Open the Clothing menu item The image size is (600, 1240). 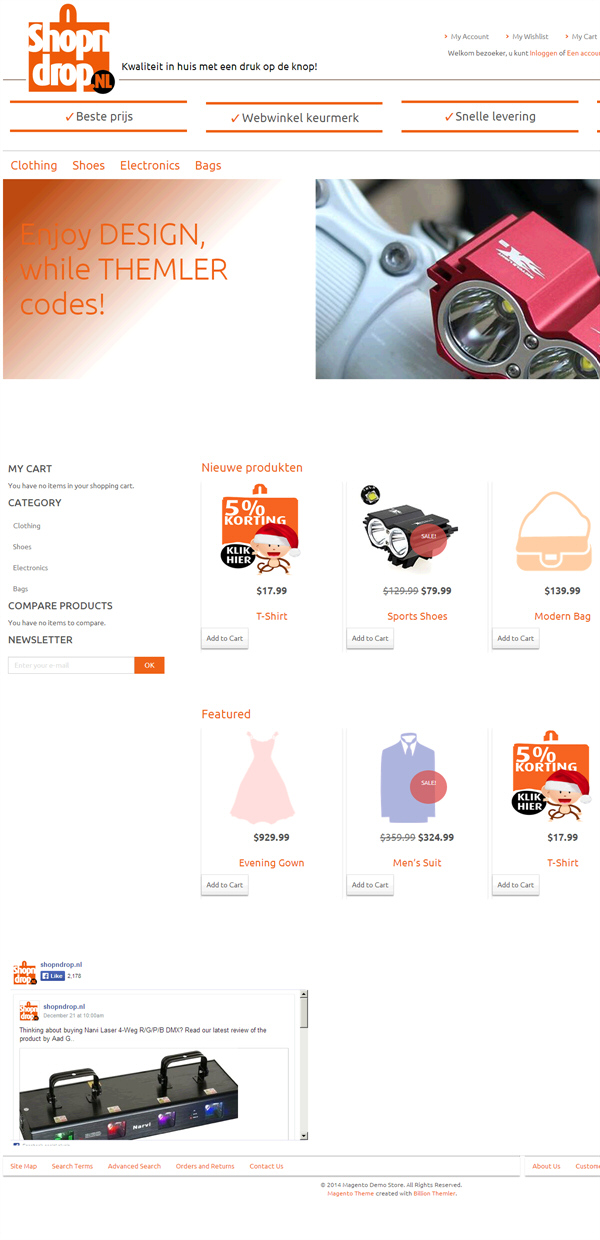pyautogui.click(x=34, y=165)
